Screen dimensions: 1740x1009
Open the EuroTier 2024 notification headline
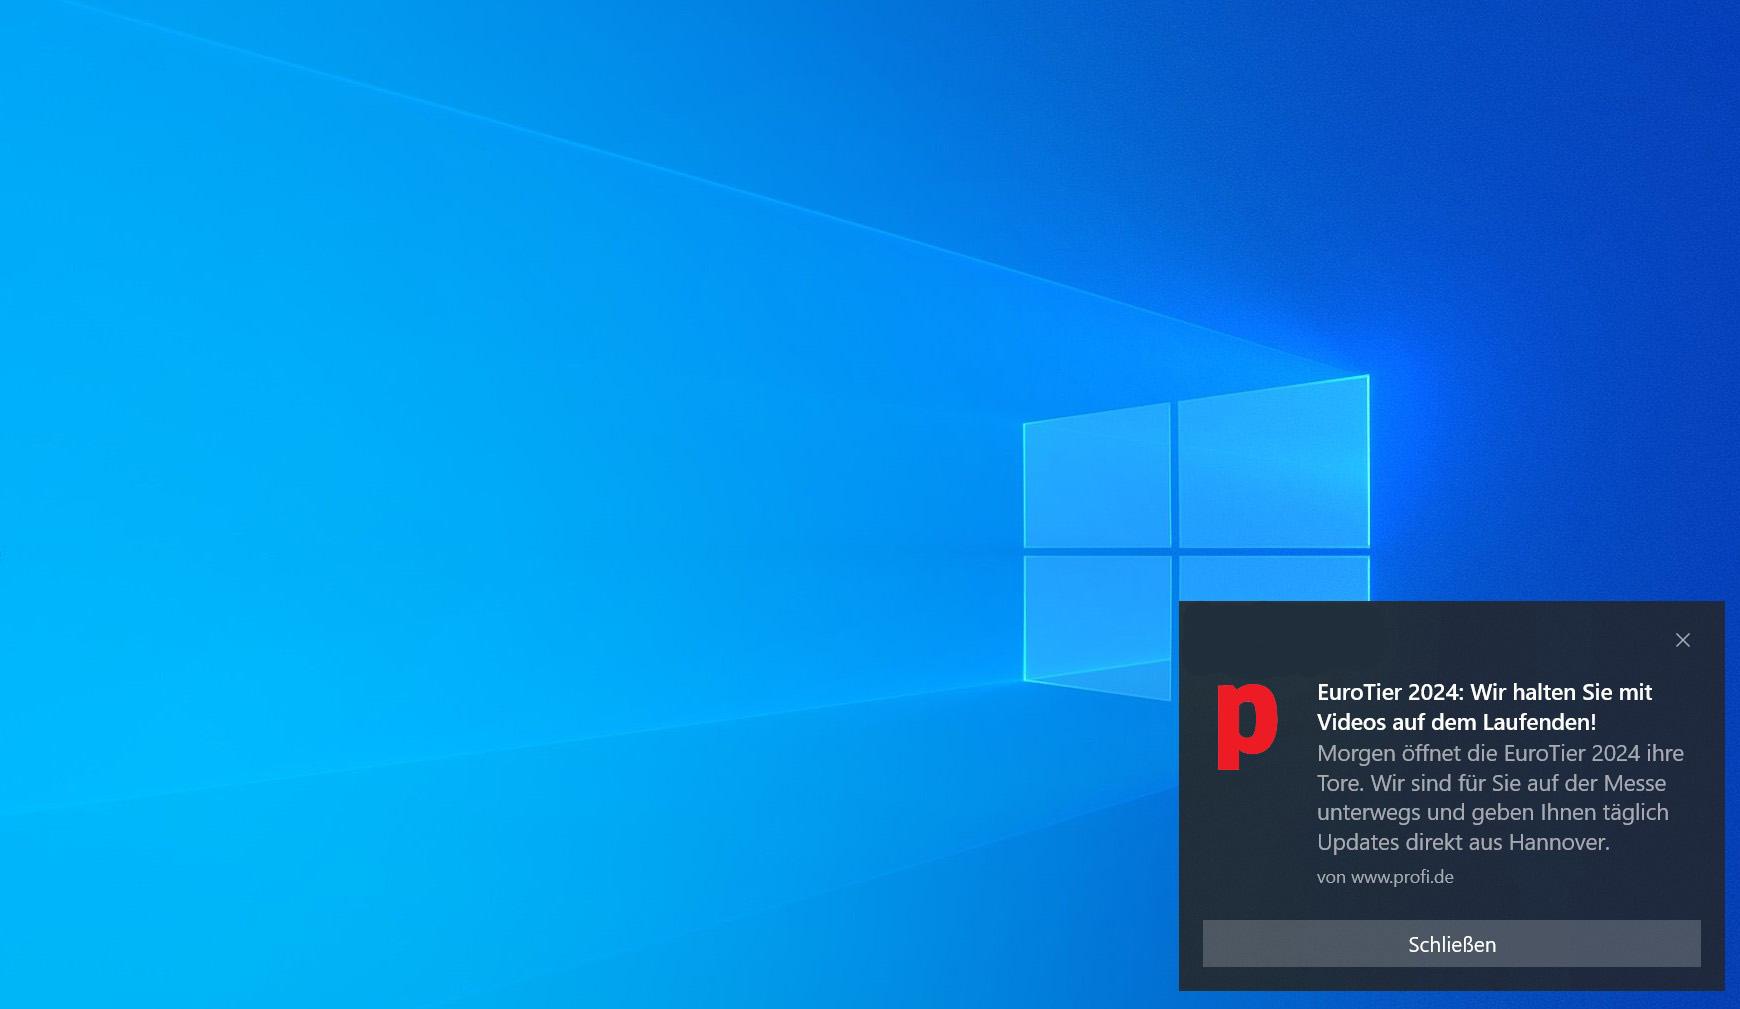tap(1484, 707)
